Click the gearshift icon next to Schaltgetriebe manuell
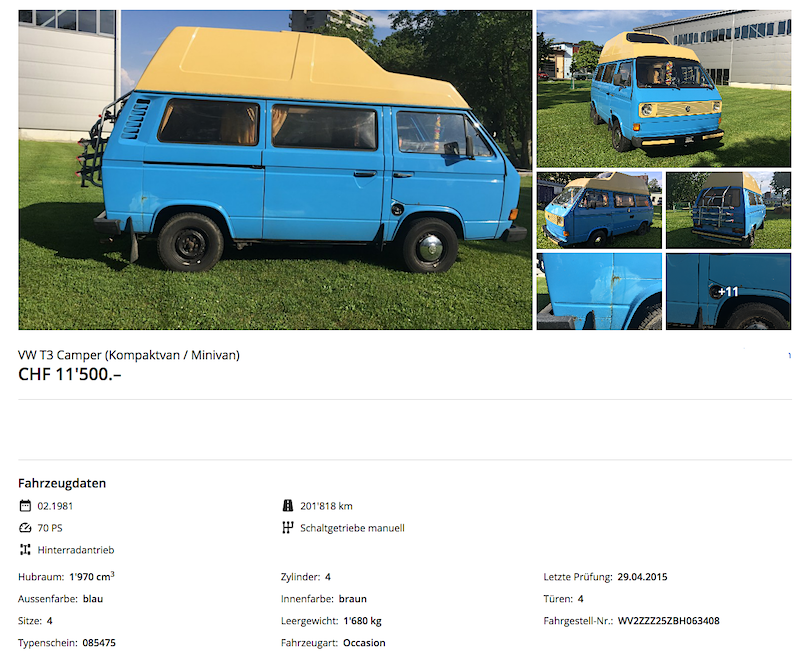The width and height of the screenshot is (800, 661). pyautogui.click(x=288, y=527)
